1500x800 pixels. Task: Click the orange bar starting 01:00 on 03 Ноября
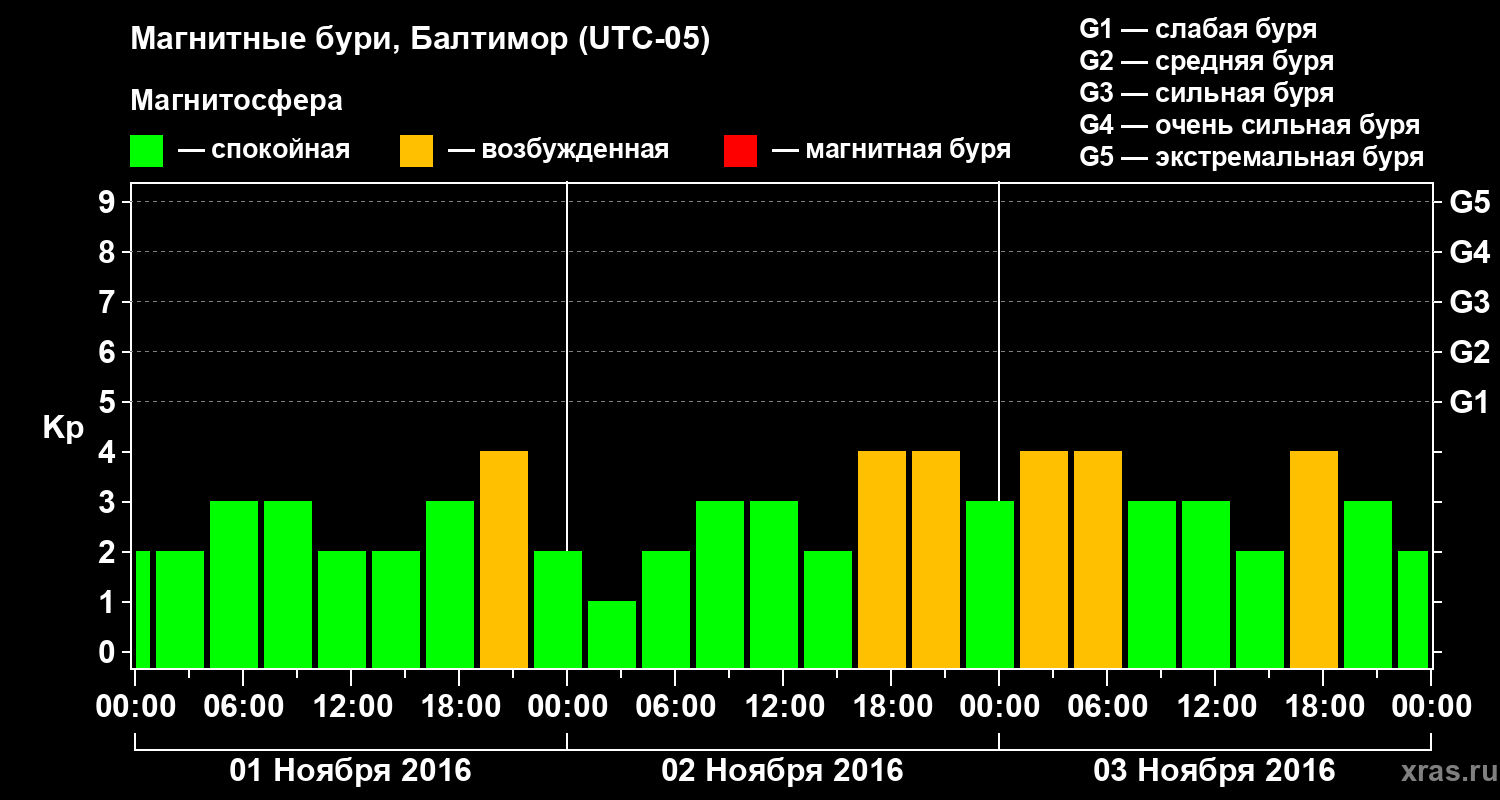tap(1044, 560)
